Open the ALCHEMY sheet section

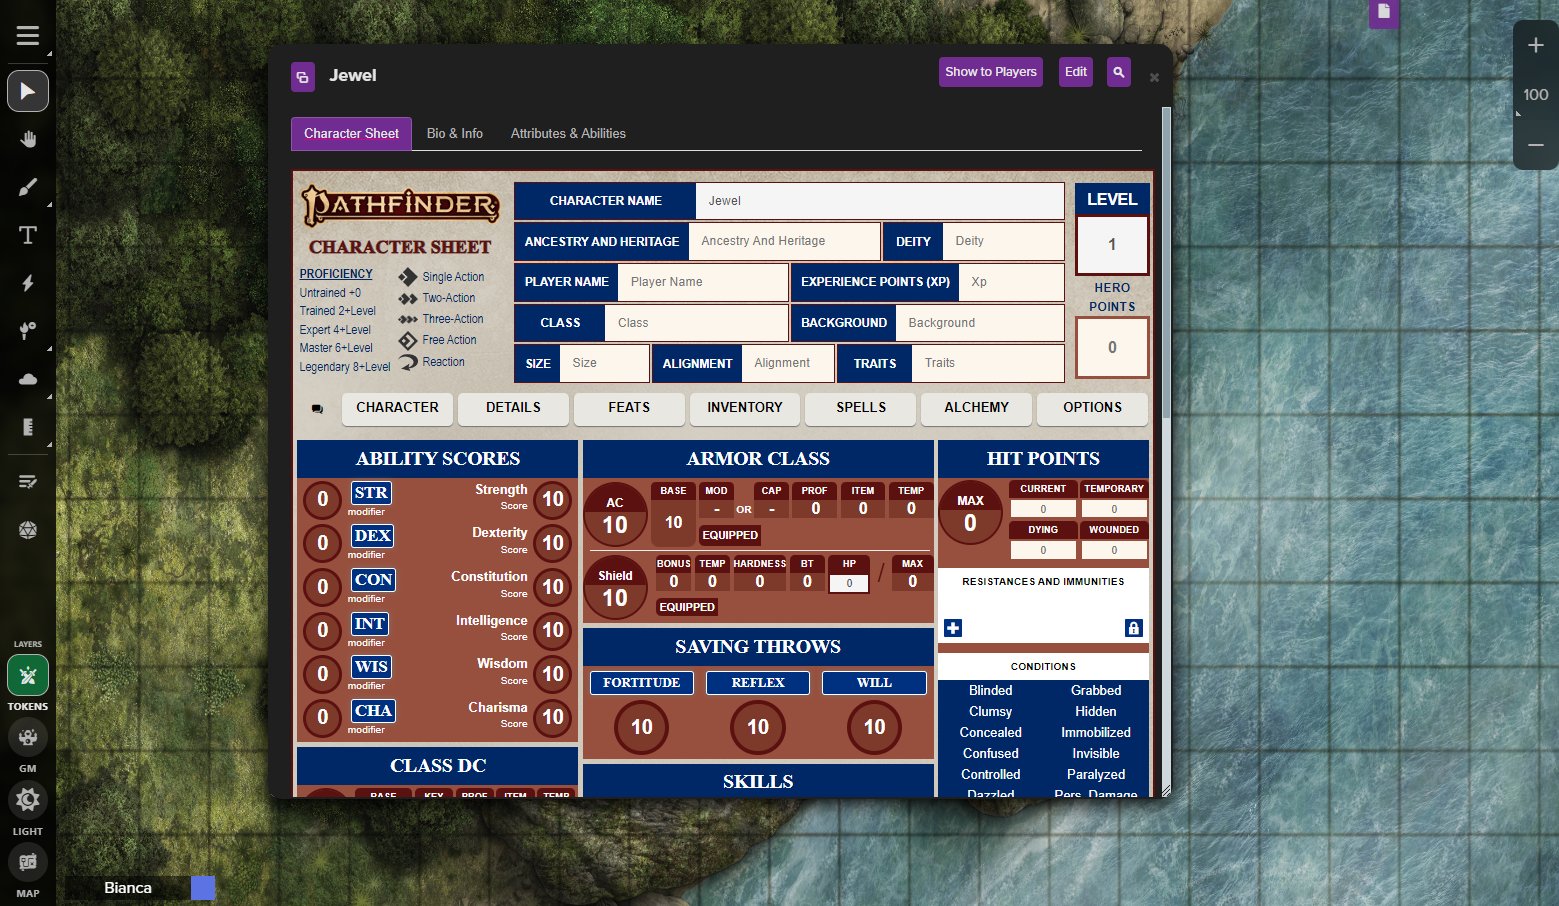[x=977, y=408]
